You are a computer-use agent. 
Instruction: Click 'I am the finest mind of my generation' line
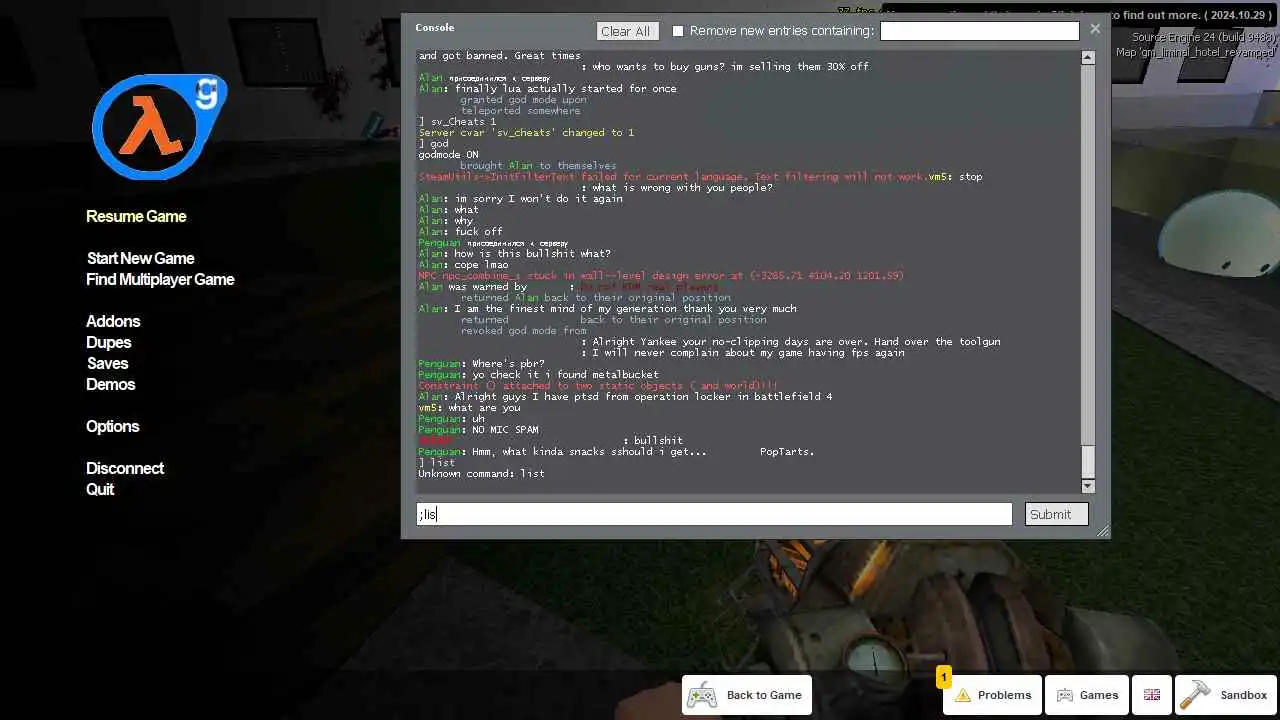click(x=607, y=309)
